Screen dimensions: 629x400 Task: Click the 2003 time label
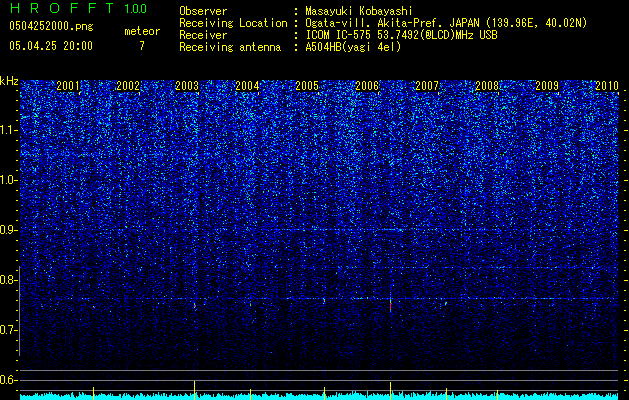click(x=187, y=85)
